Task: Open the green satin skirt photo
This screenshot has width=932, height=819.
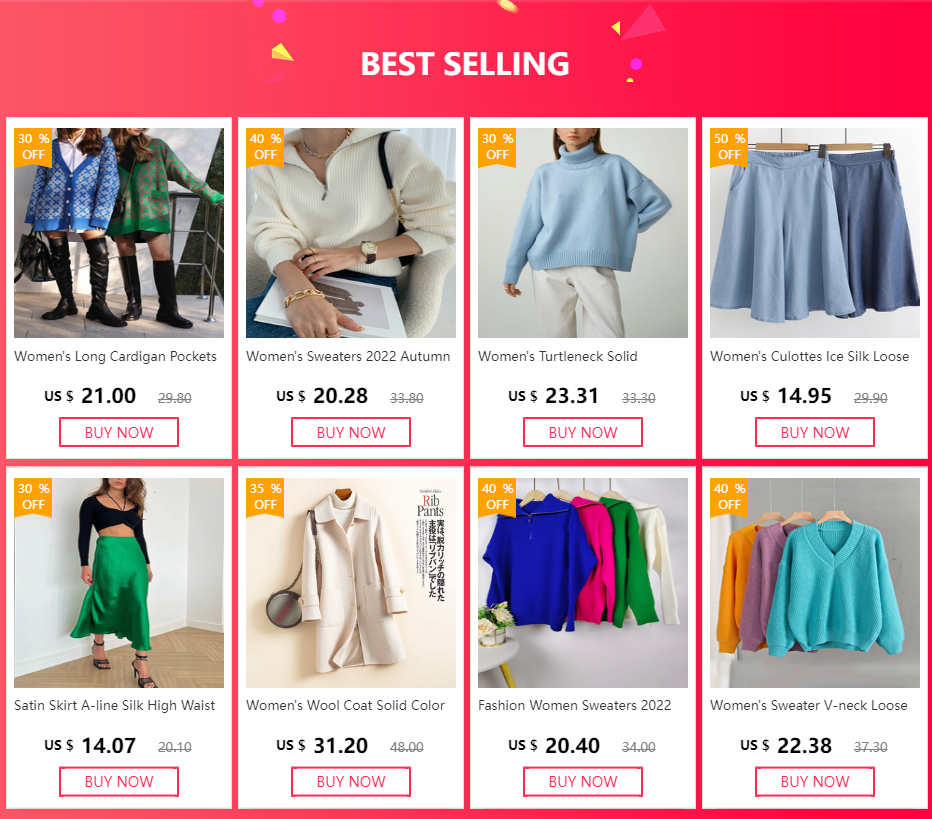Action: tap(119, 583)
